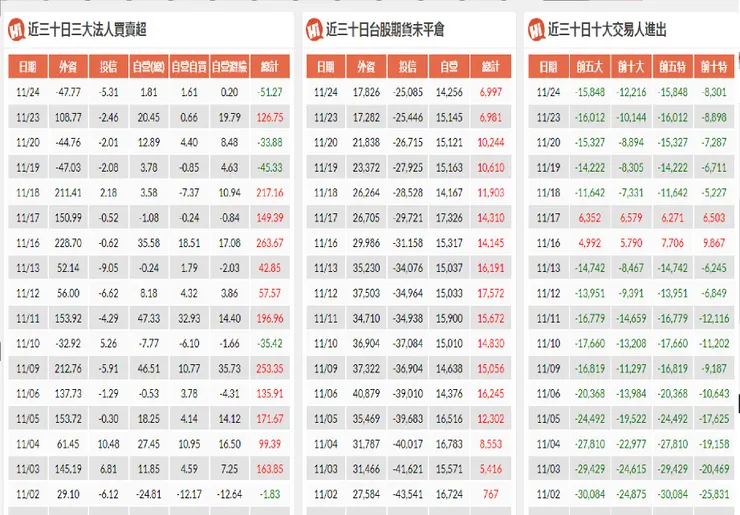Select the 47.33 cell on 11/11

[149, 319]
